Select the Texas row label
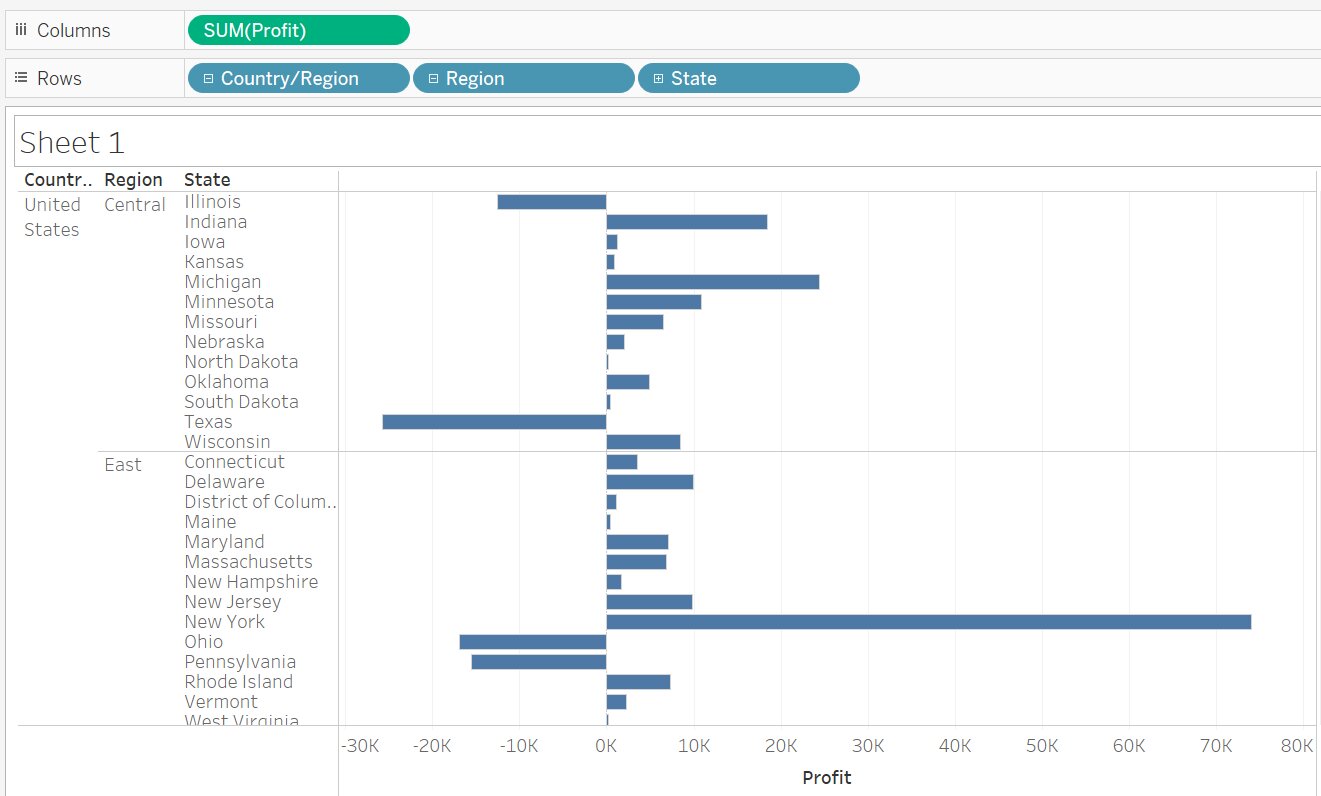This screenshot has height=796, width=1321. 209,421
